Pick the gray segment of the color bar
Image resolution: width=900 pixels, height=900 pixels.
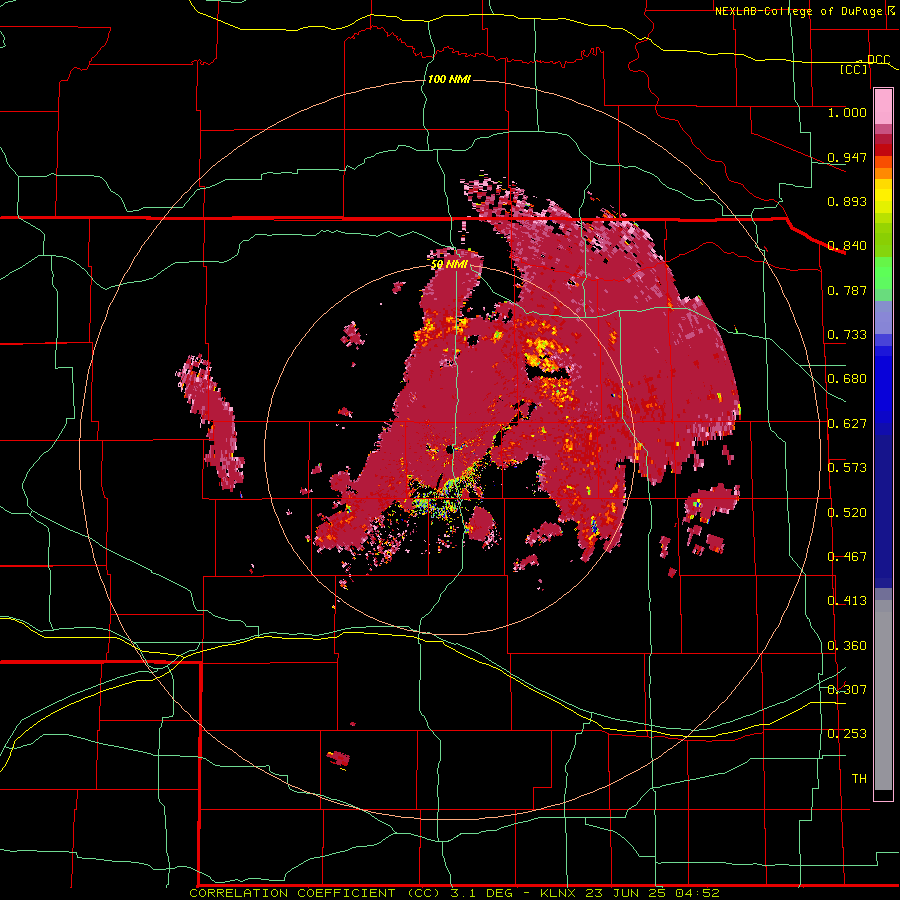(x=883, y=695)
